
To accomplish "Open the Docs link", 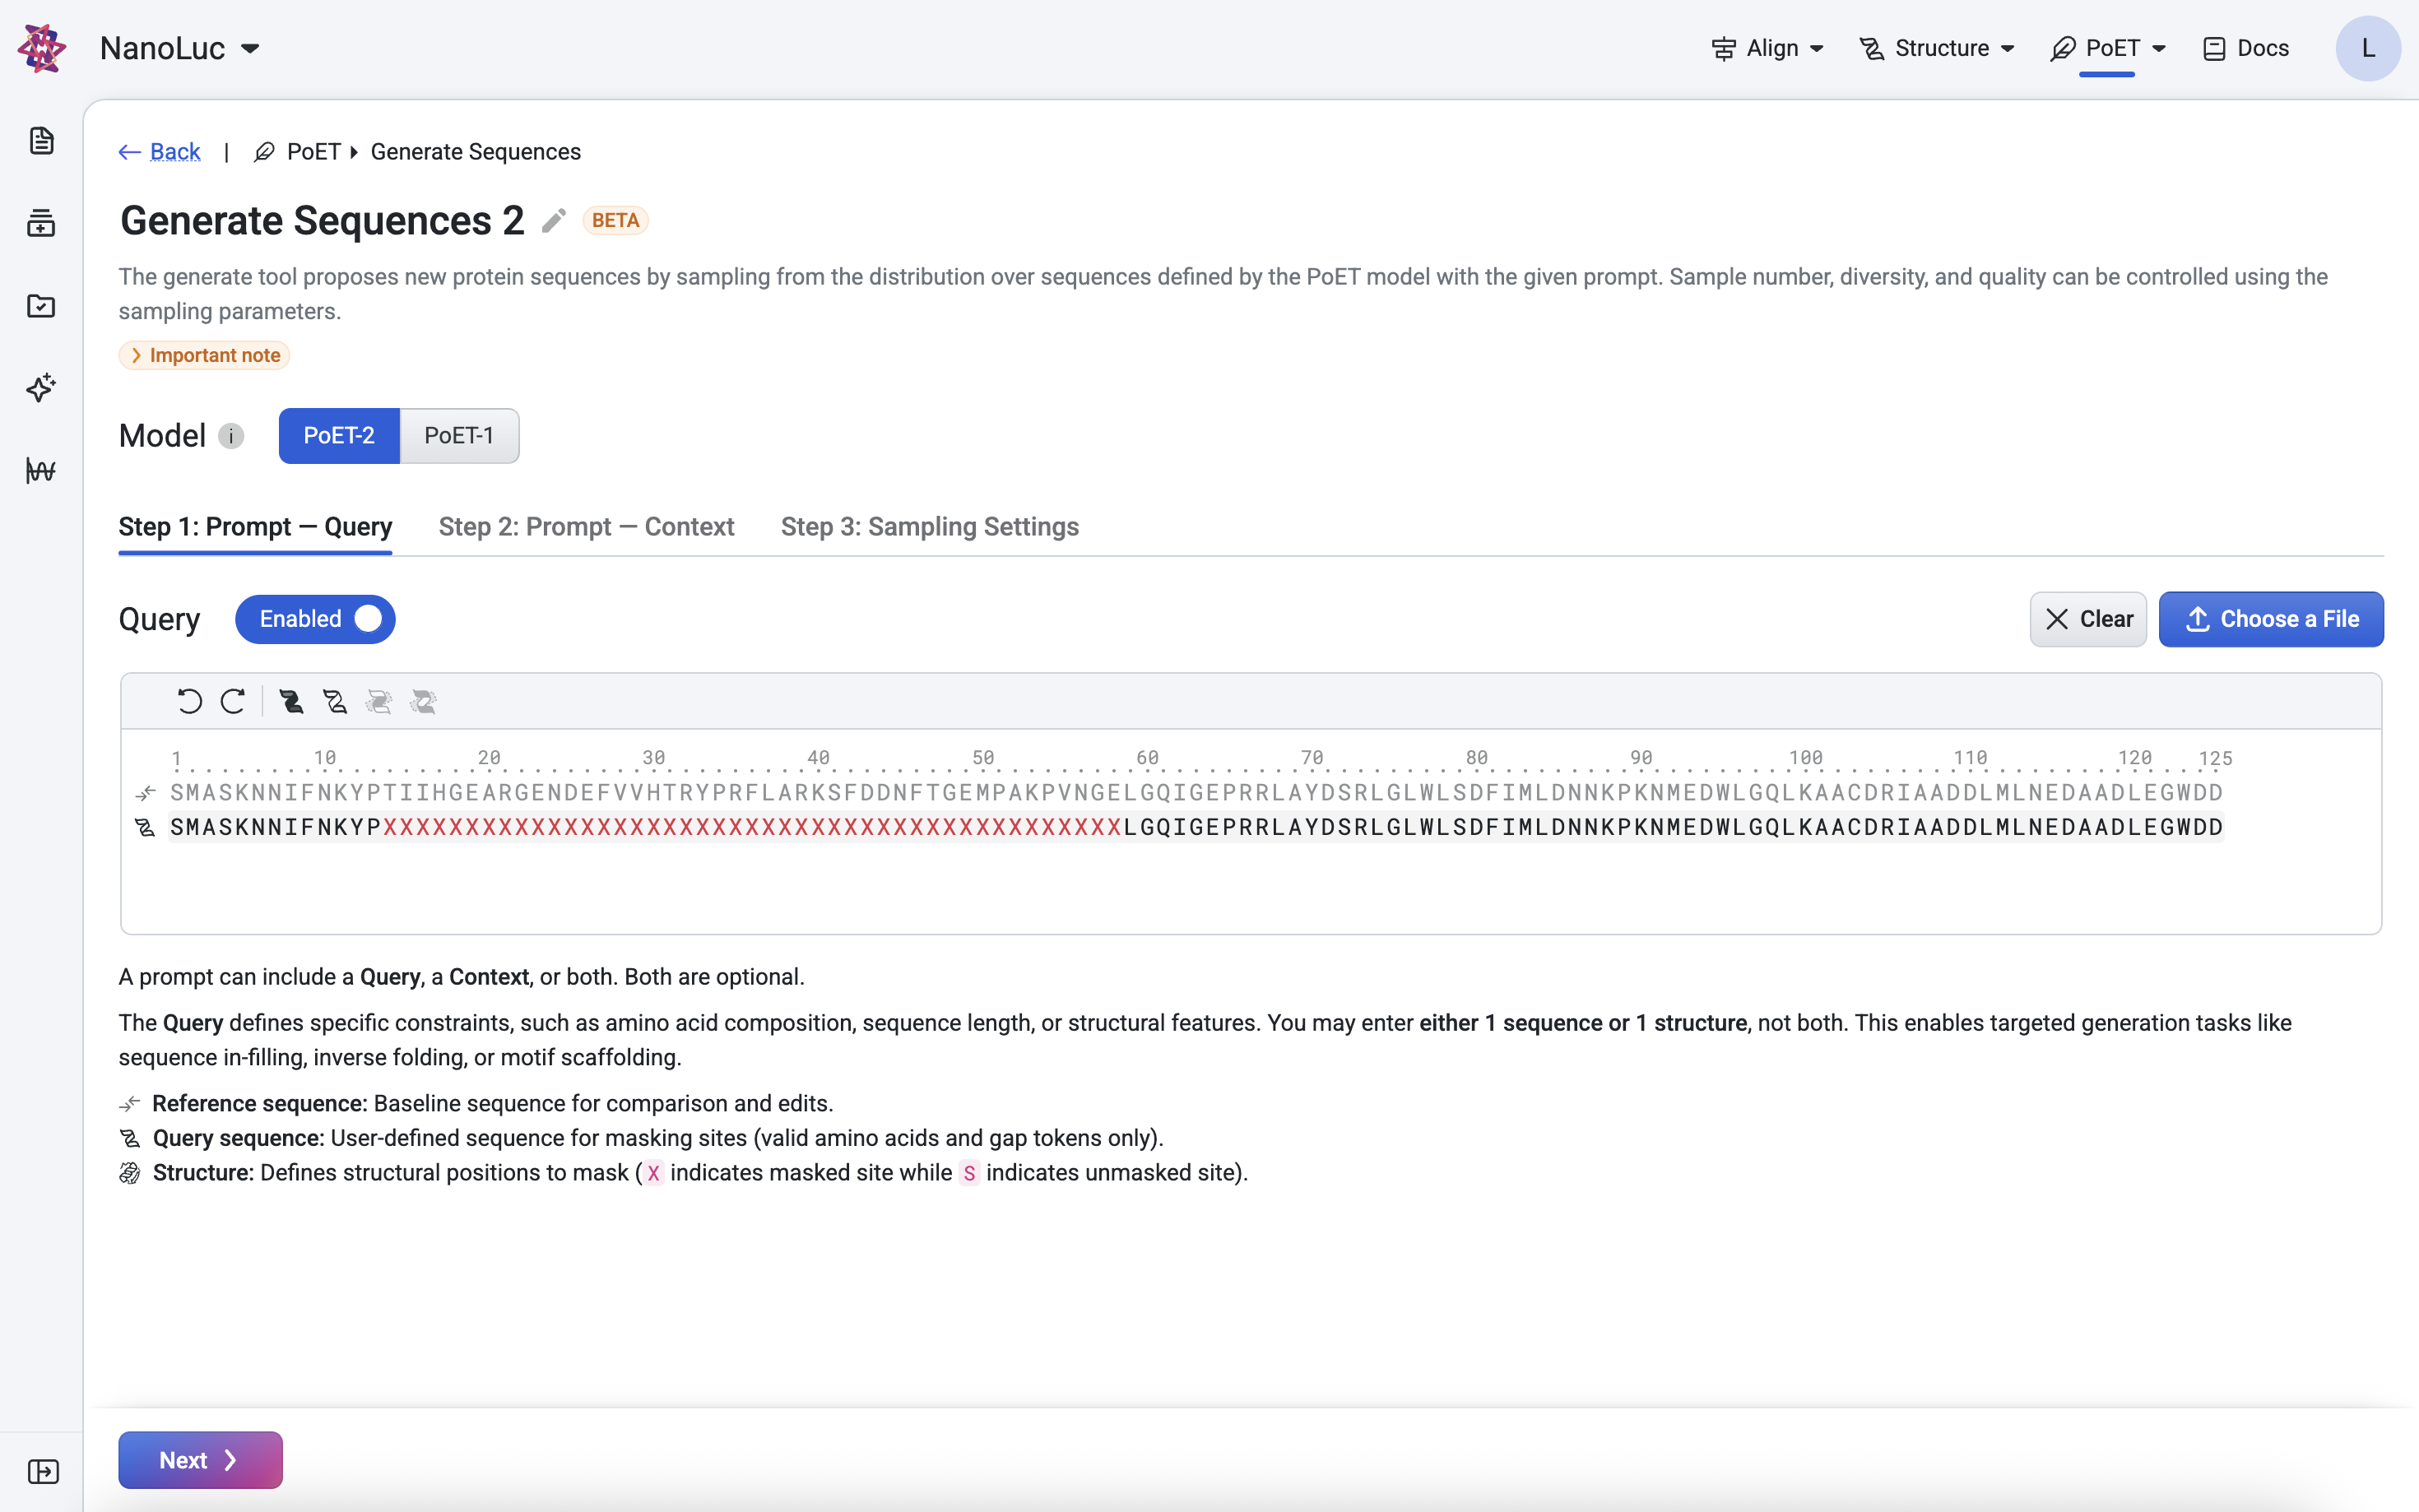I will pyautogui.click(x=2246, y=48).
